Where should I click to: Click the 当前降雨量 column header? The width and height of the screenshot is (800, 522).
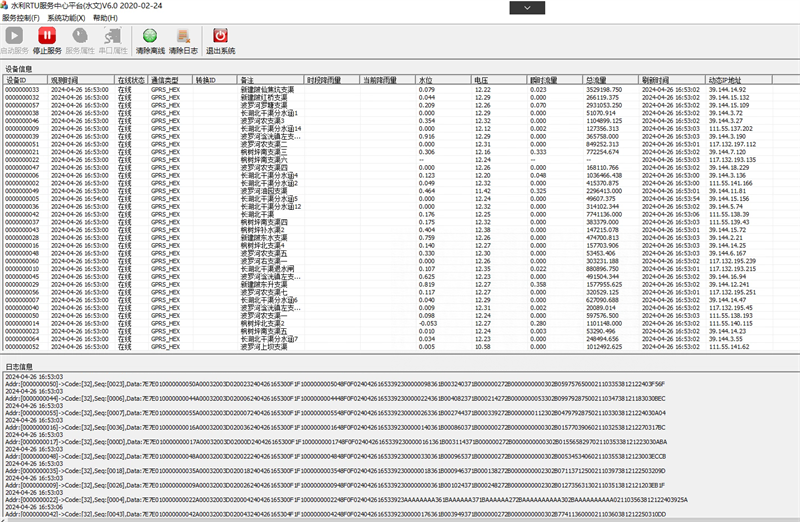pyautogui.click(x=387, y=80)
